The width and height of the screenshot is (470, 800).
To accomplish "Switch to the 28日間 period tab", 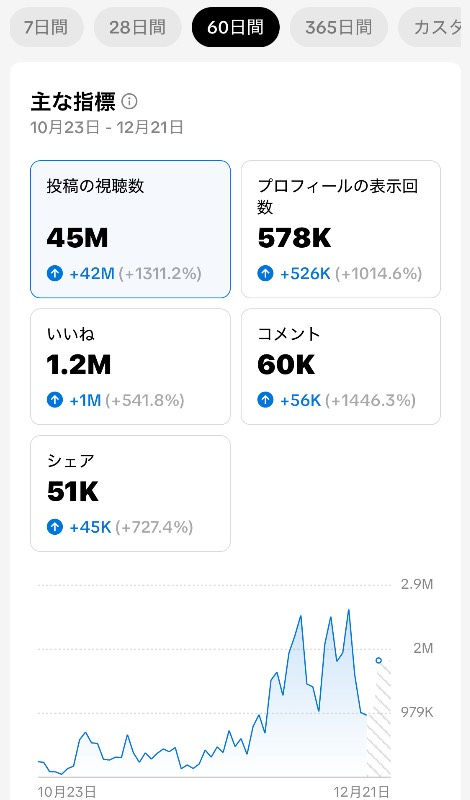I will [x=137, y=27].
